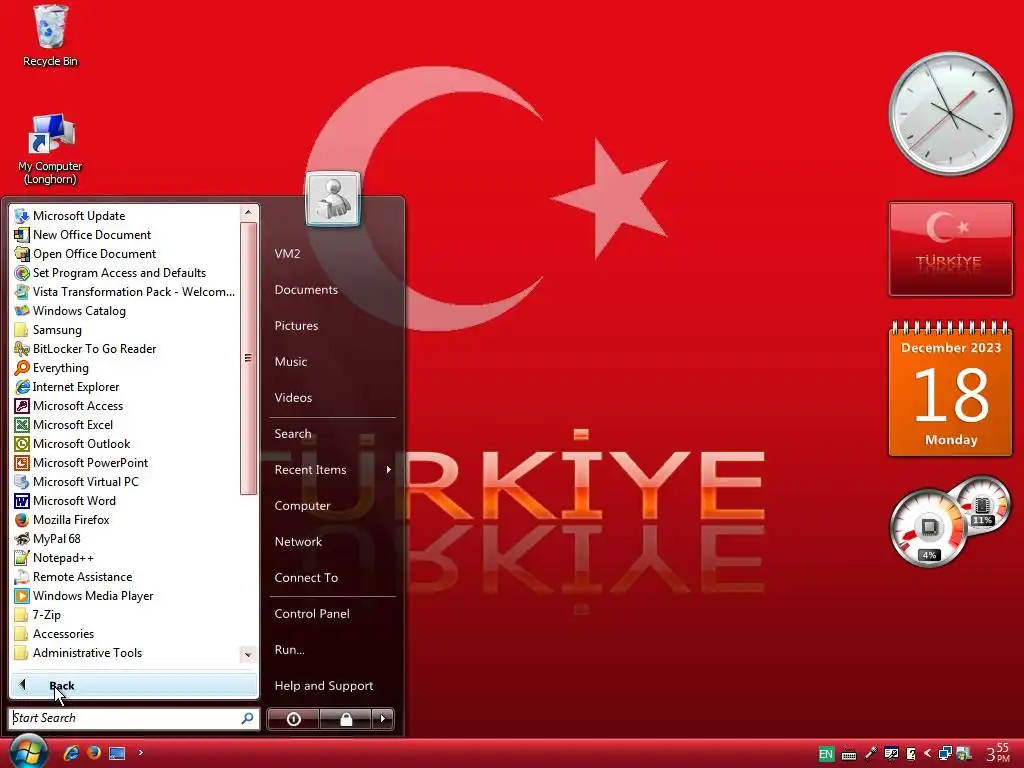Open Documents from Start menu
Viewport: 1024px width, 768px height.
click(306, 289)
